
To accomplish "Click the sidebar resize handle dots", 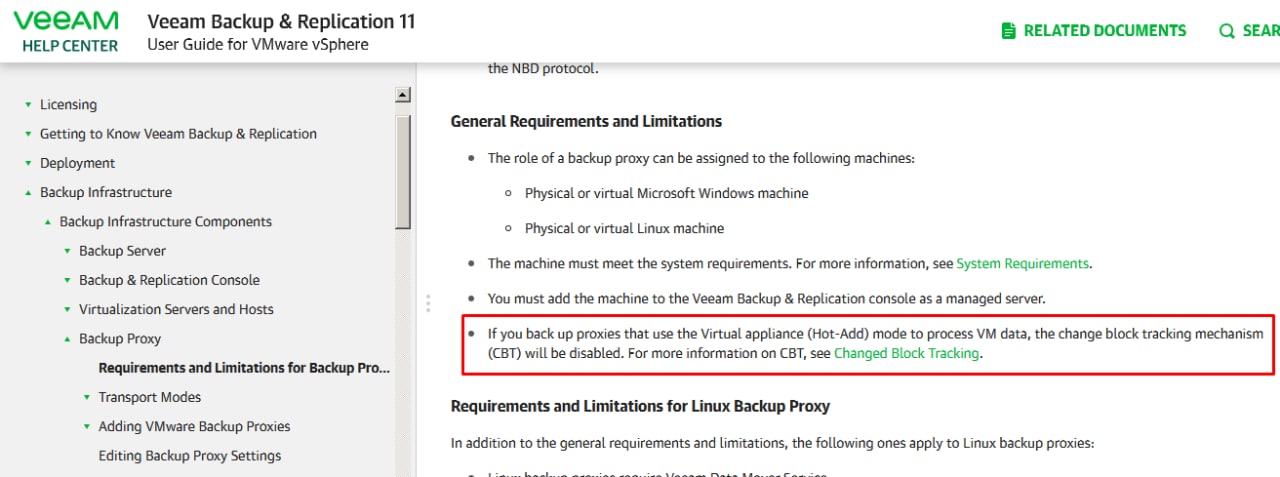I will click(428, 303).
